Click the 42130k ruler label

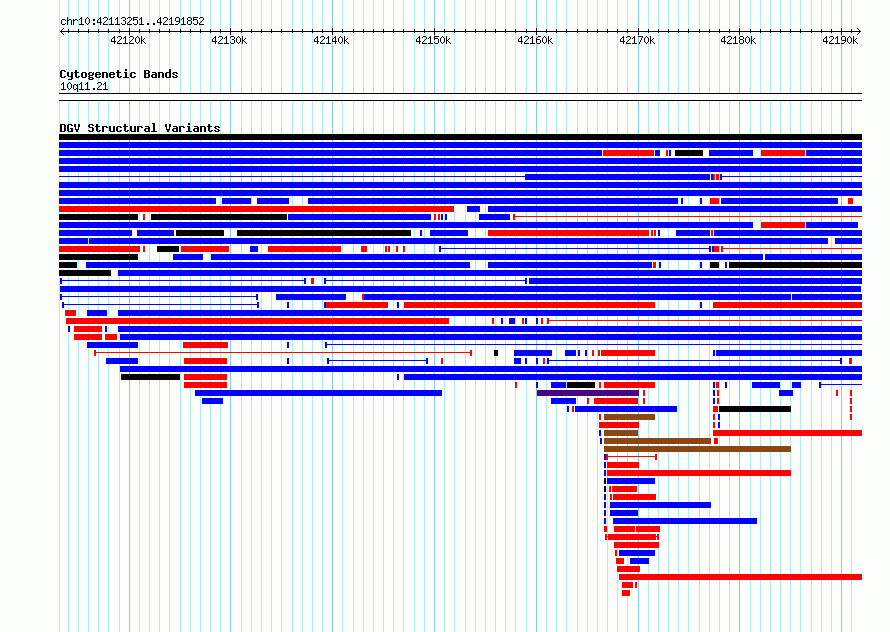coord(229,40)
